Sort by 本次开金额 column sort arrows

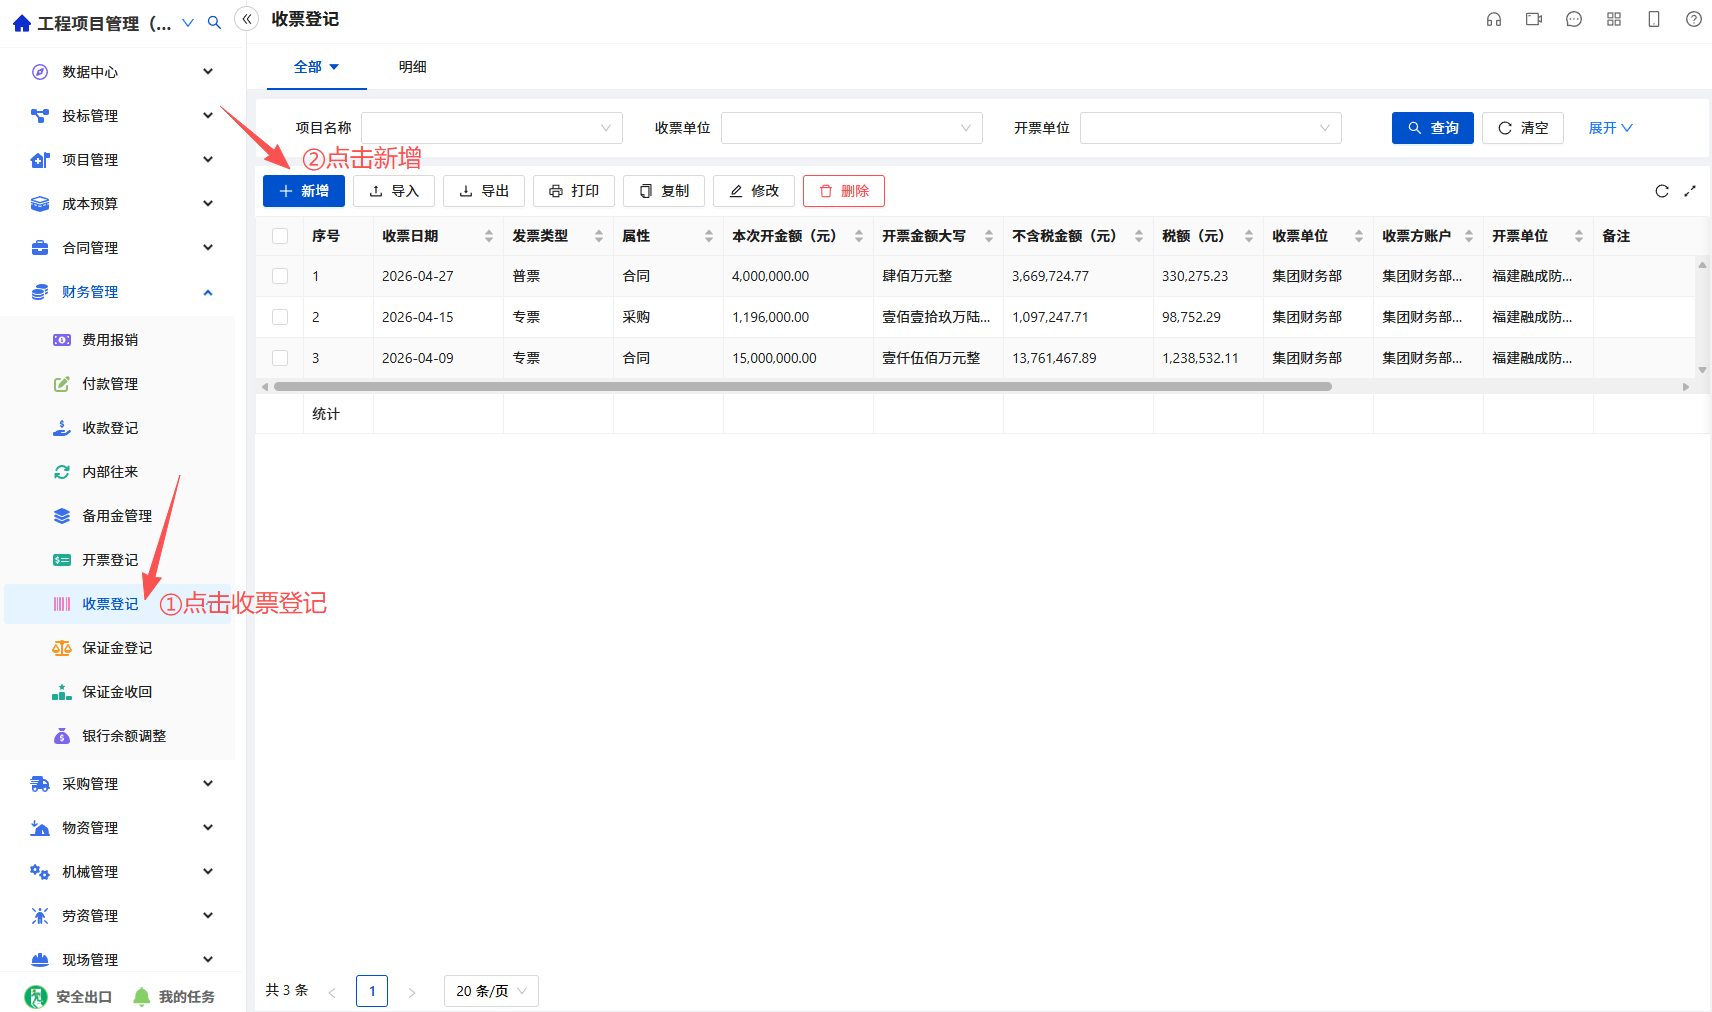[859, 236]
